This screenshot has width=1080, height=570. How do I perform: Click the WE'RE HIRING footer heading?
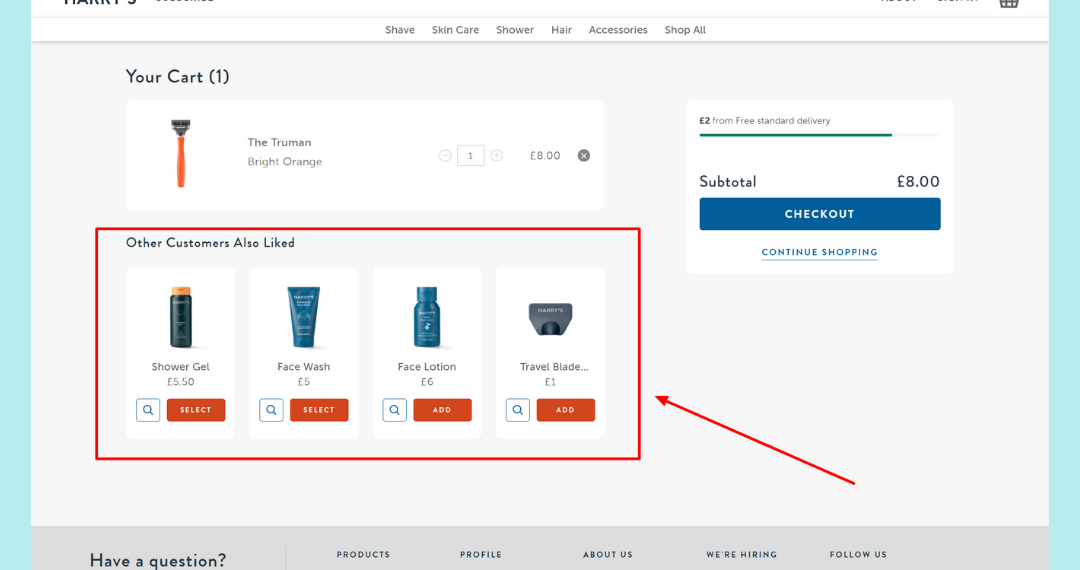click(x=741, y=554)
